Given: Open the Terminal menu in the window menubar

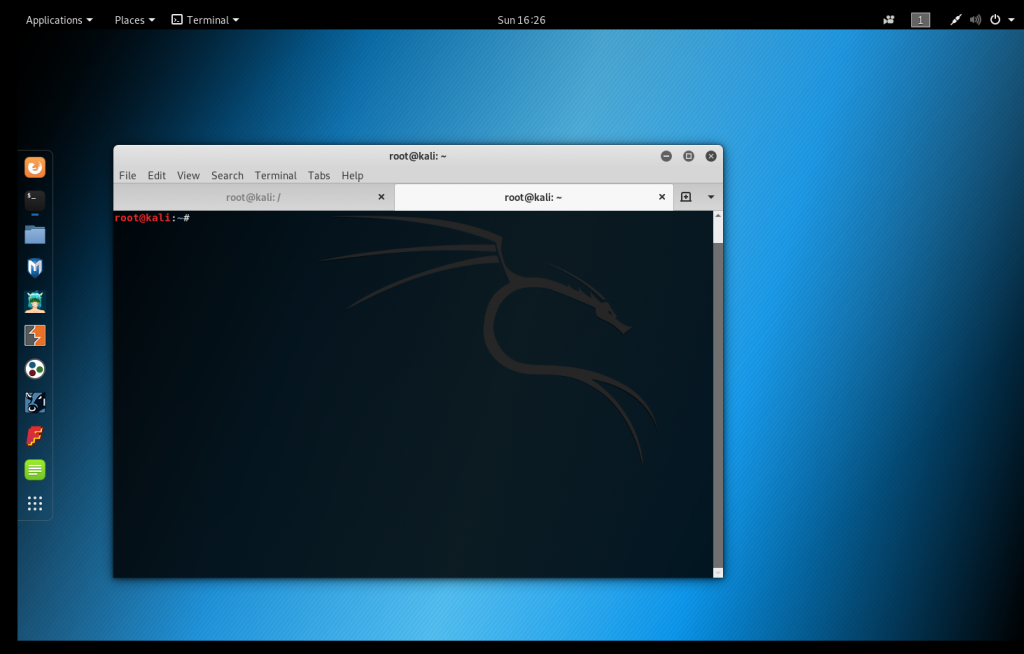Looking at the screenshot, I should tap(276, 175).
